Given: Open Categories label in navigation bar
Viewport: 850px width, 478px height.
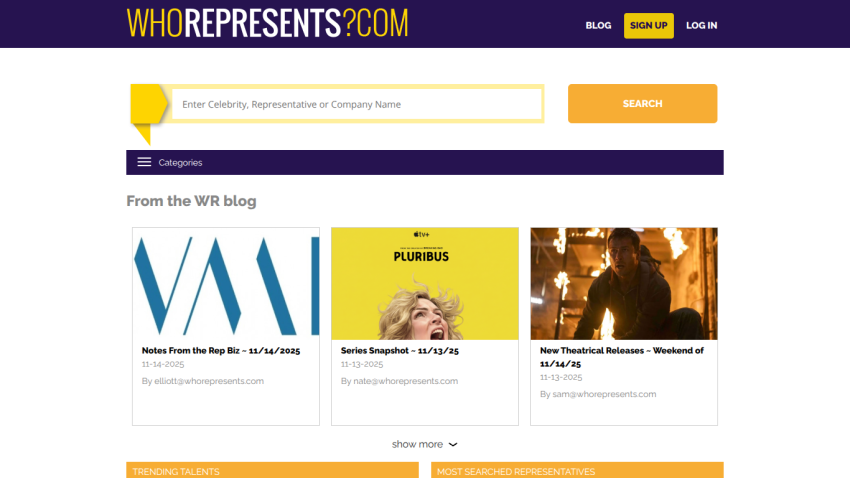Looking at the screenshot, I should coord(180,163).
